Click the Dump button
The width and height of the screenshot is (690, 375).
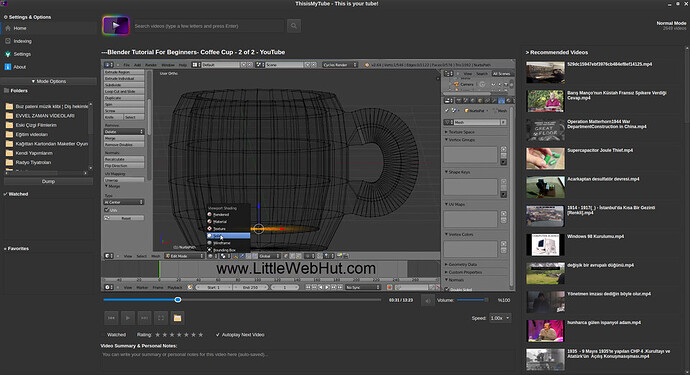pyautogui.click(x=48, y=181)
